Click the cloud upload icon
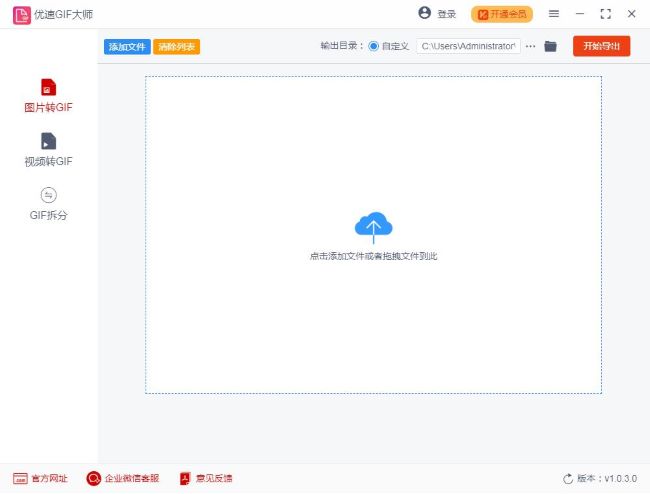The image size is (650, 494). (373, 227)
